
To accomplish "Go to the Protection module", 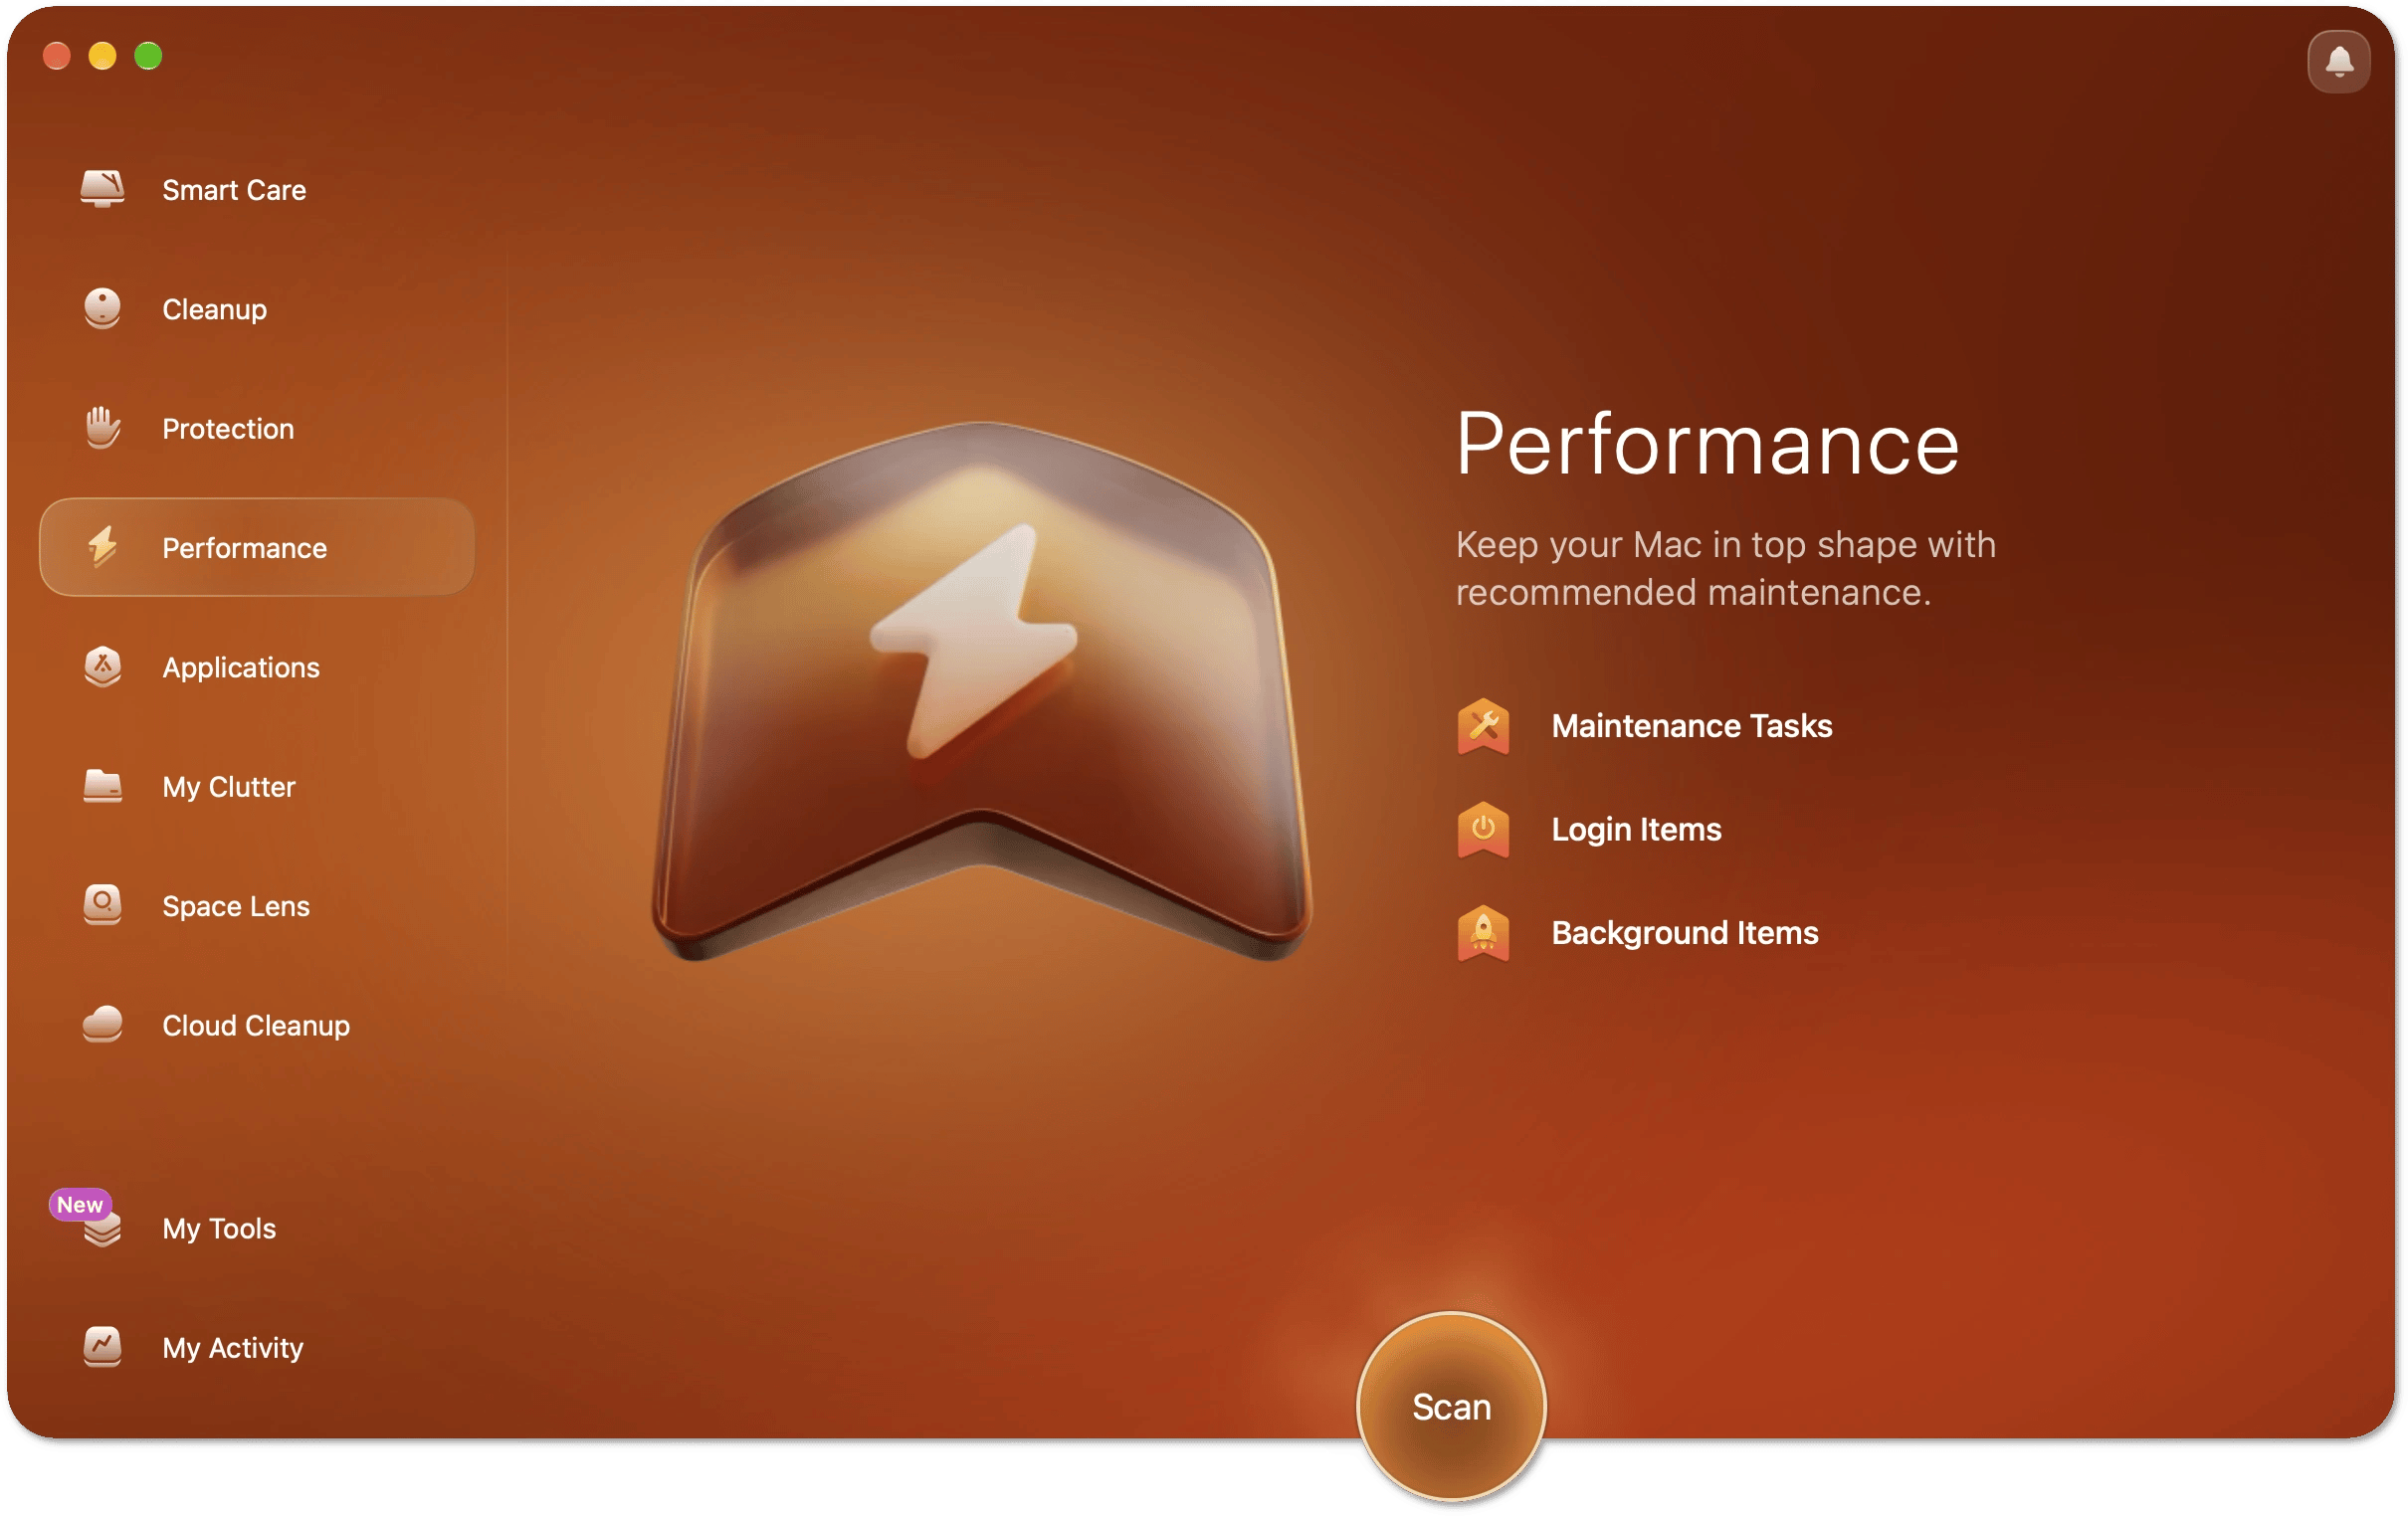I will 228,429.
